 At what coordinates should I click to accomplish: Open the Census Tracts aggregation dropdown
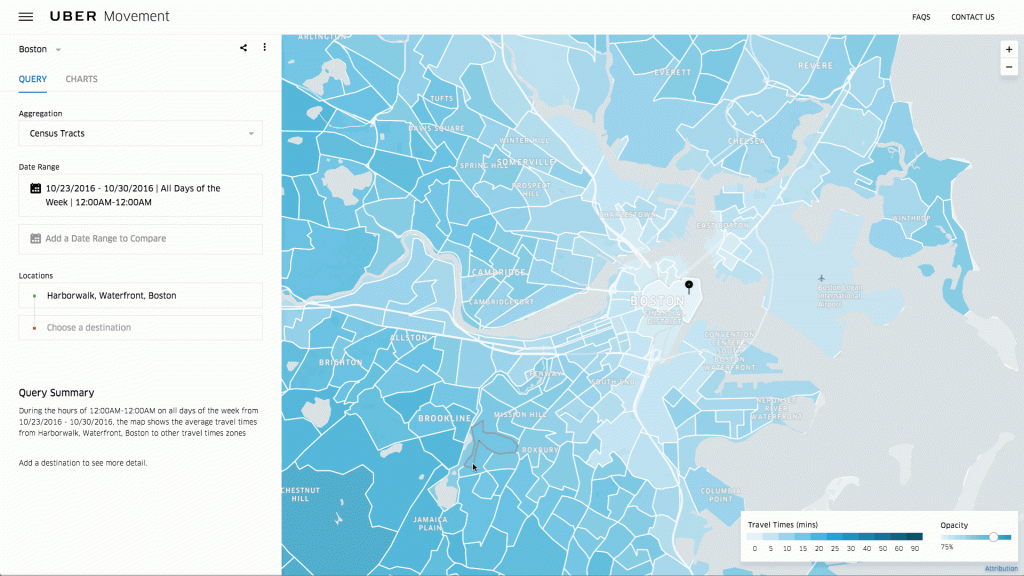139,133
